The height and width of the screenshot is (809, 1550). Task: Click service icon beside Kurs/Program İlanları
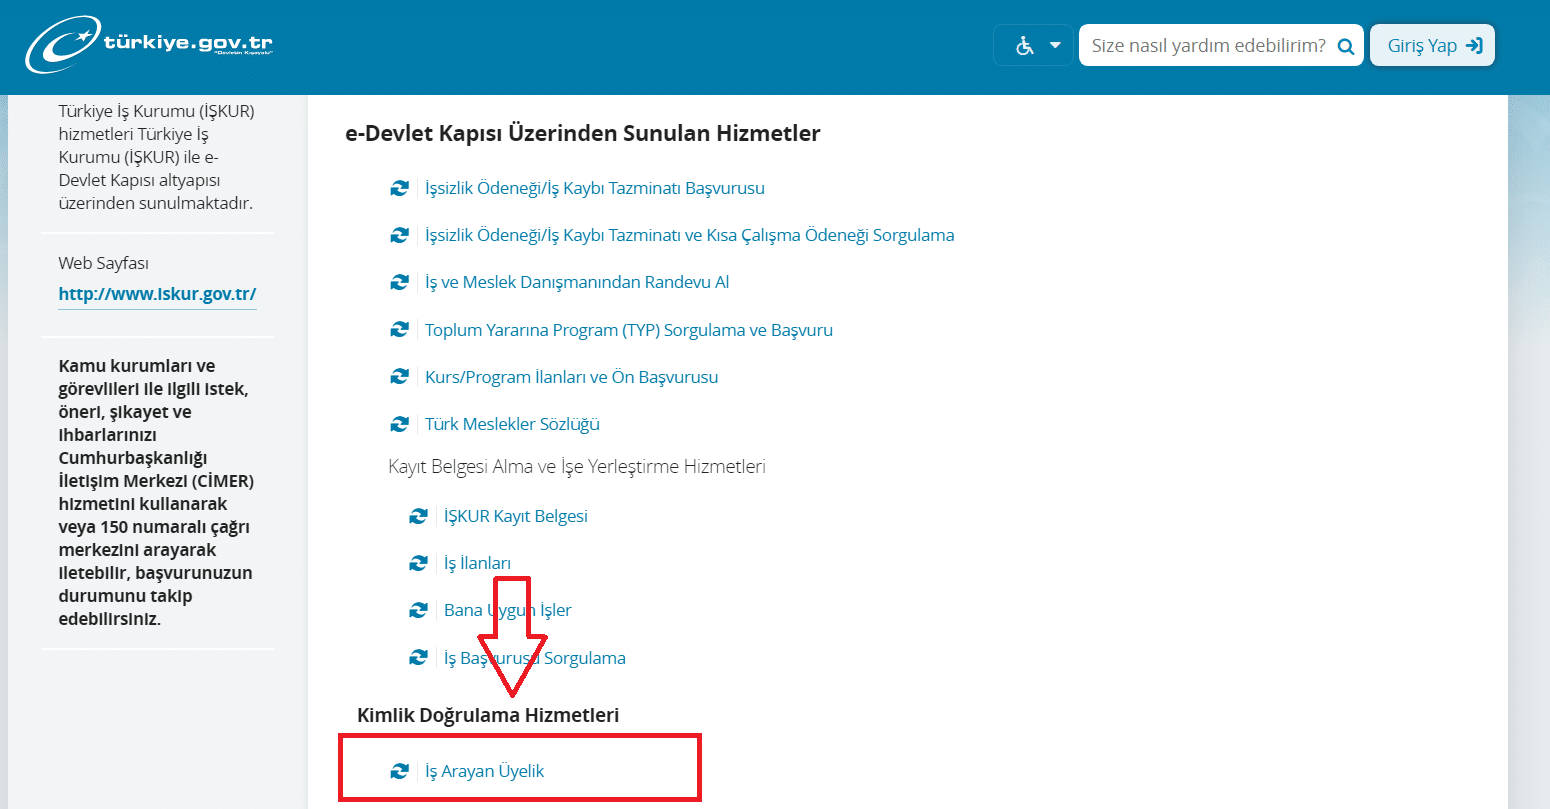(x=400, y=377)
